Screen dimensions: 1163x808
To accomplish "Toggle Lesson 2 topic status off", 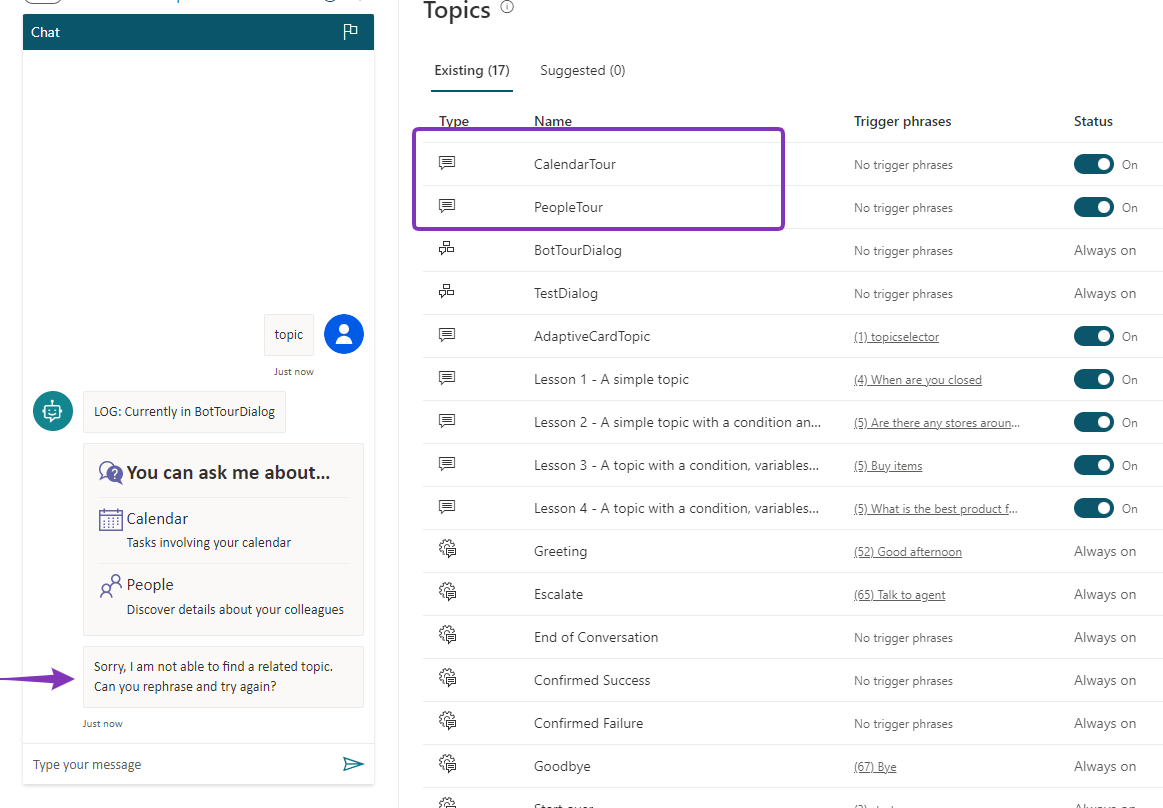I will point(1093,422).
